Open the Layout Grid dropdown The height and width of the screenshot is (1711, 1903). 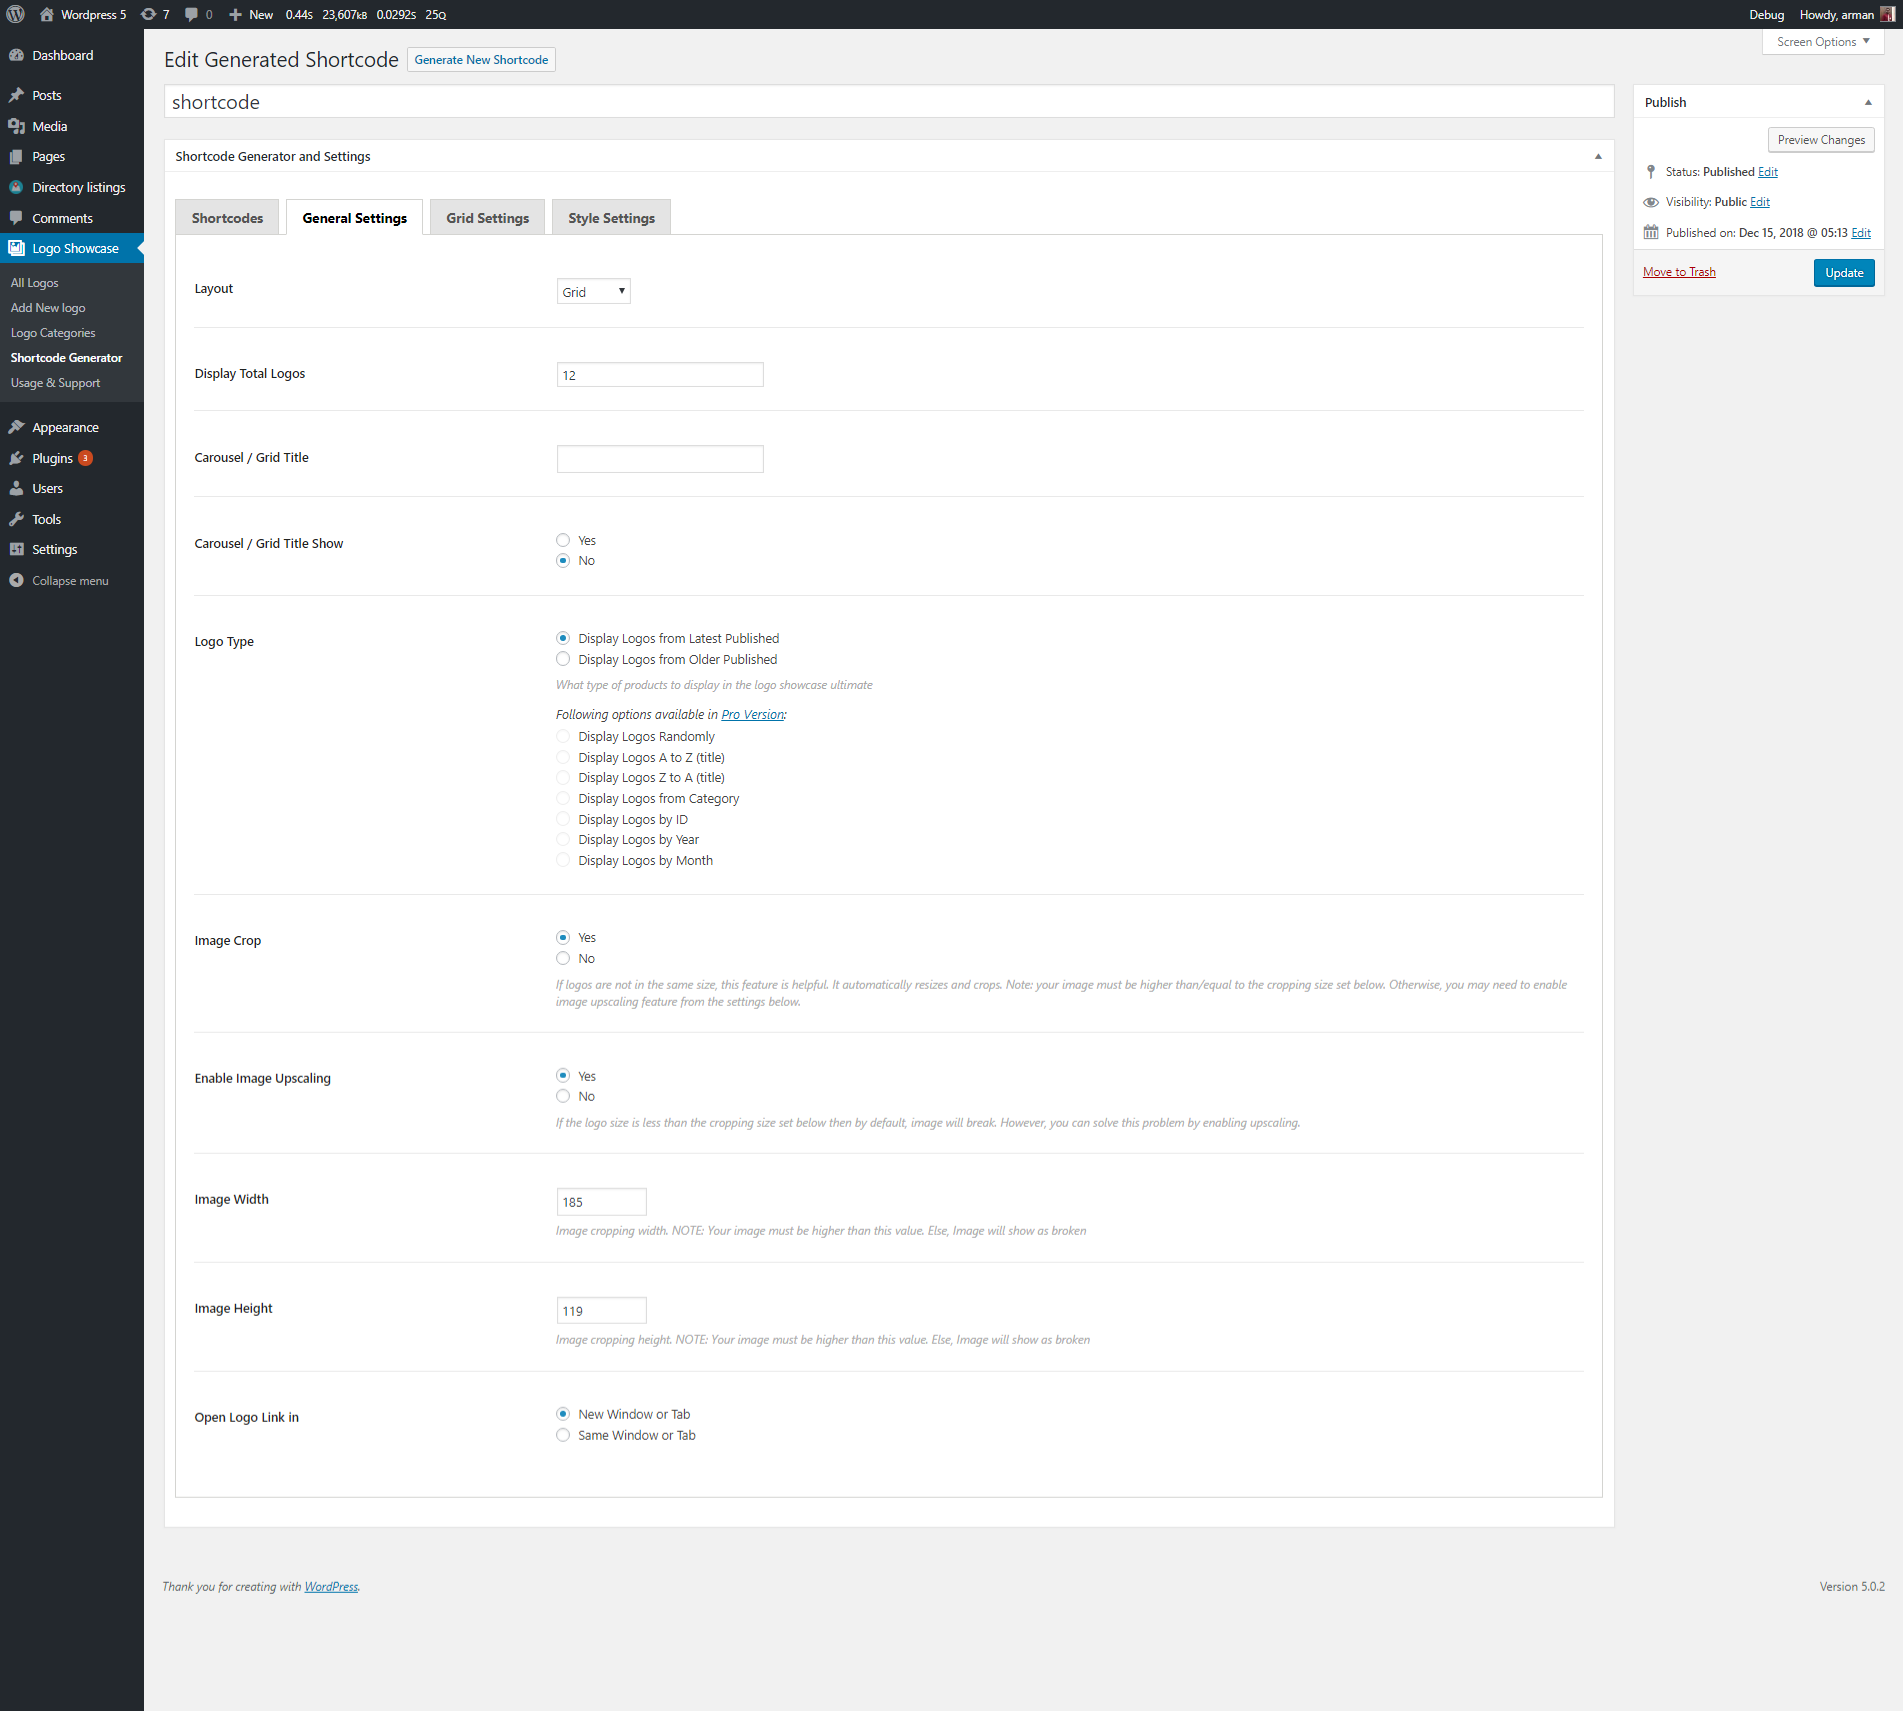pos(593,291)
